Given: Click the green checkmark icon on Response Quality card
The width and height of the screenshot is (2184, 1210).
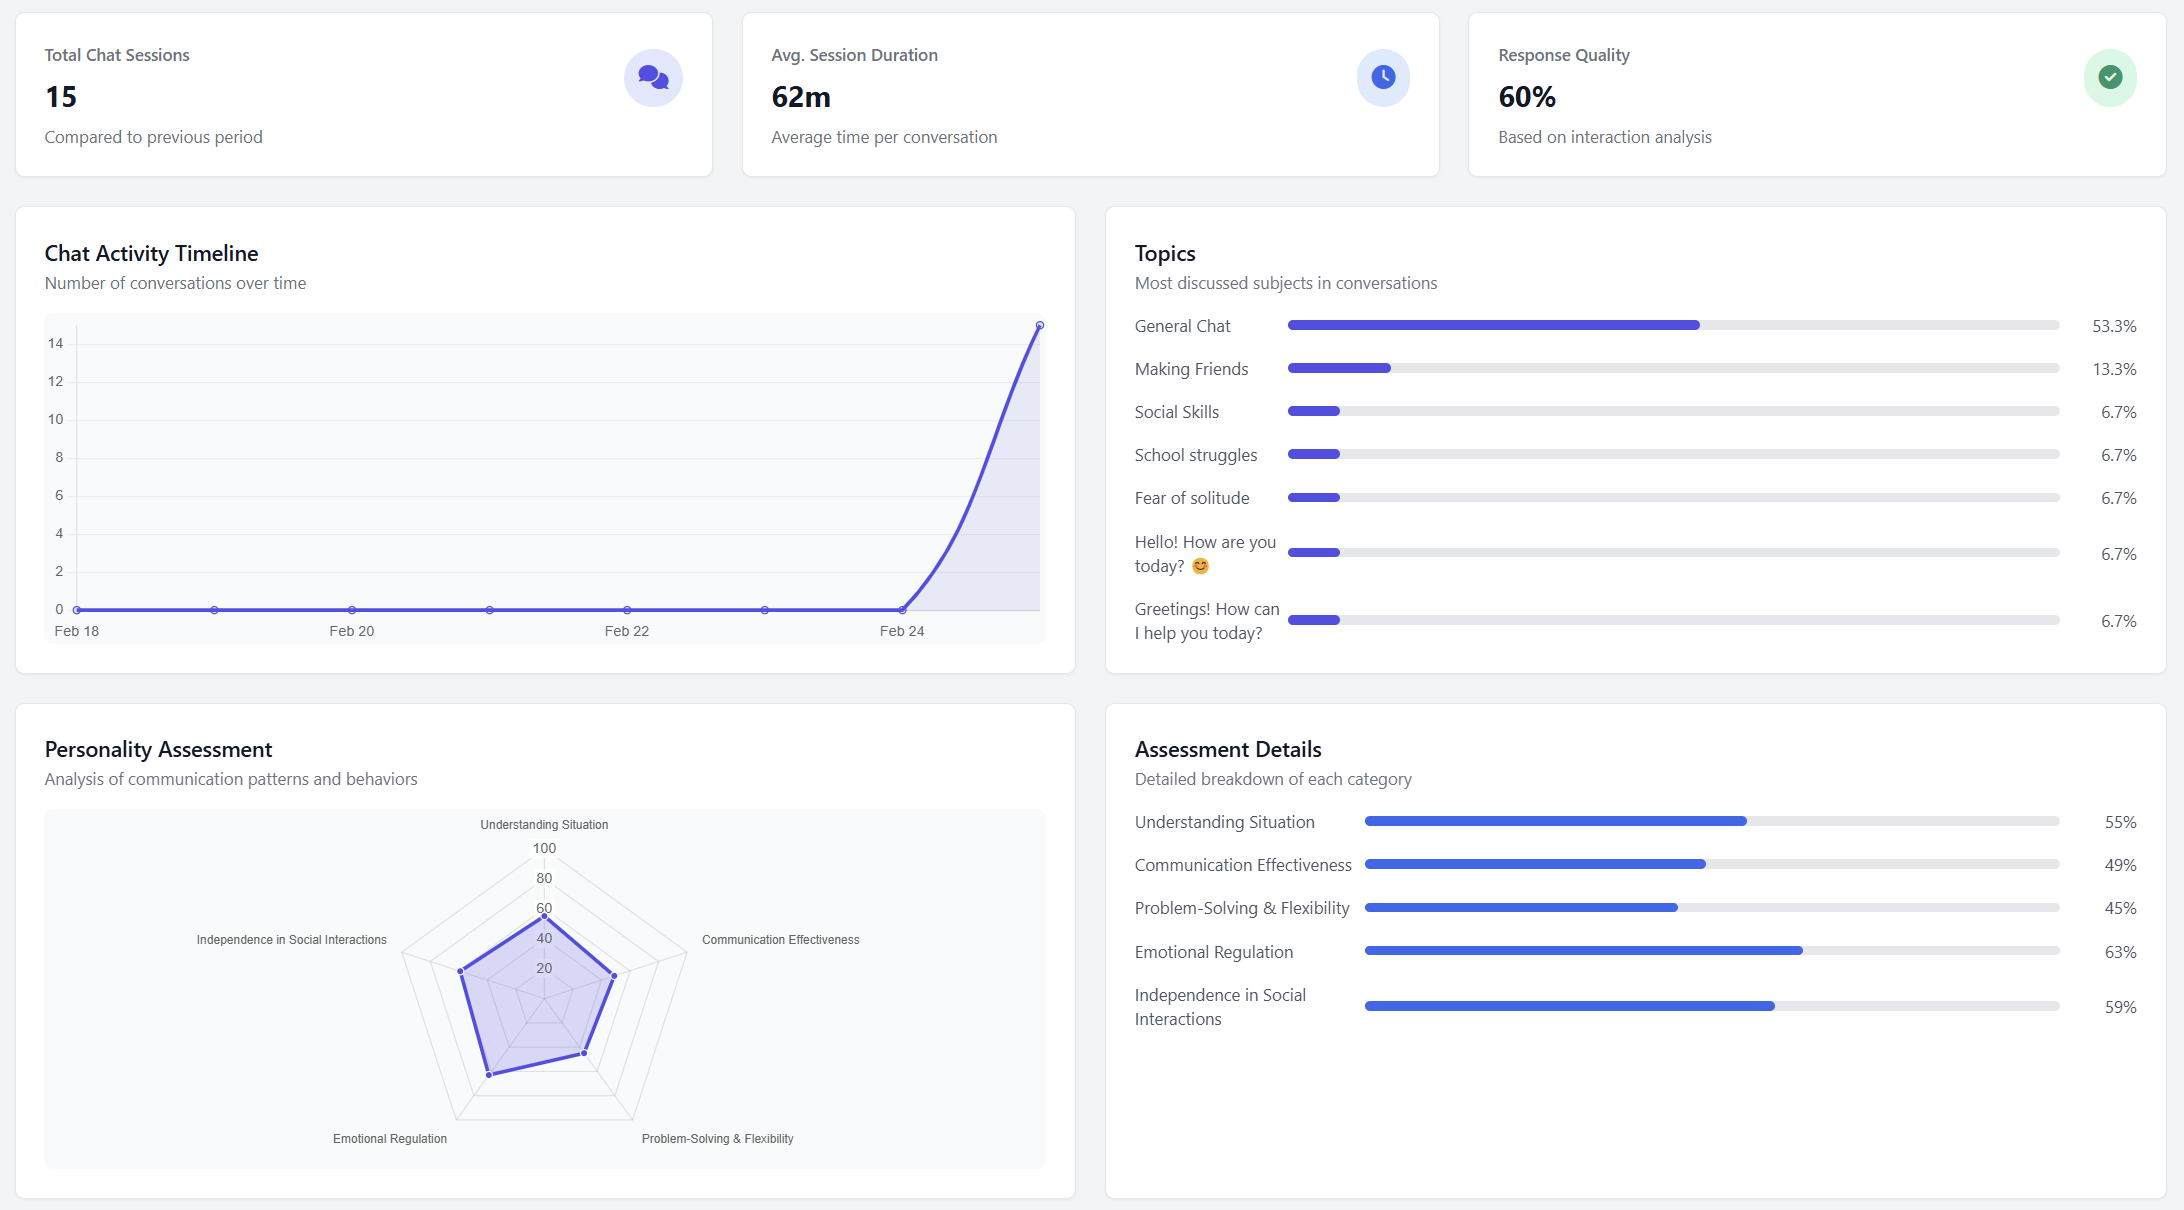Looking at the screenshot, I should 2109,77.
